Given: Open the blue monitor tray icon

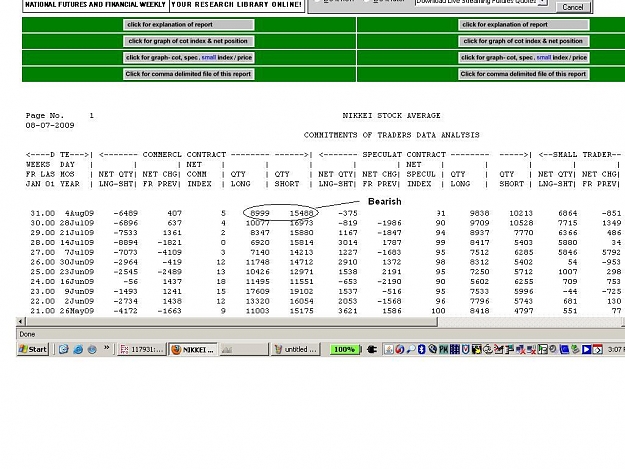Looking at the screenshot, I should pyautogui.click(x=564, y=349).
